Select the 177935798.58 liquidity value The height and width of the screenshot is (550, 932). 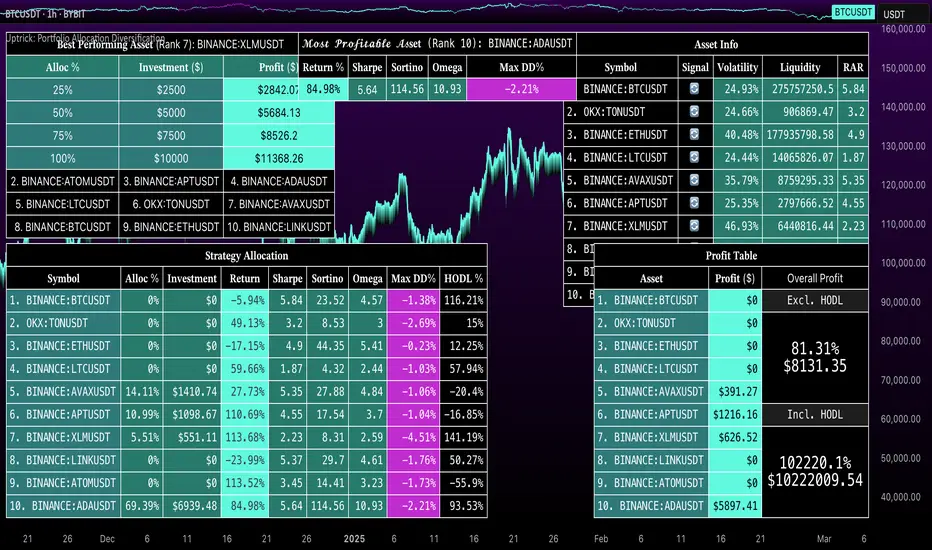point(800,135)
